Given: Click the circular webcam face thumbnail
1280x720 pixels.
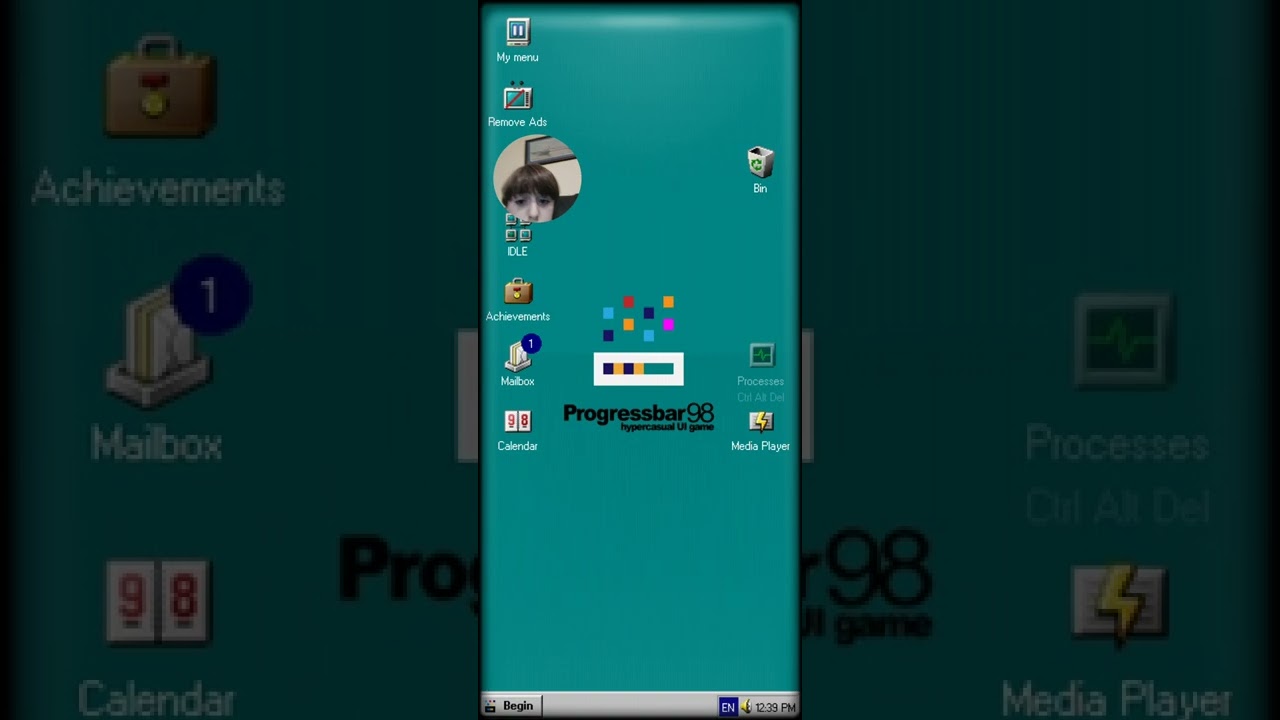Looking at the screenshot, I should click(537, 179).
